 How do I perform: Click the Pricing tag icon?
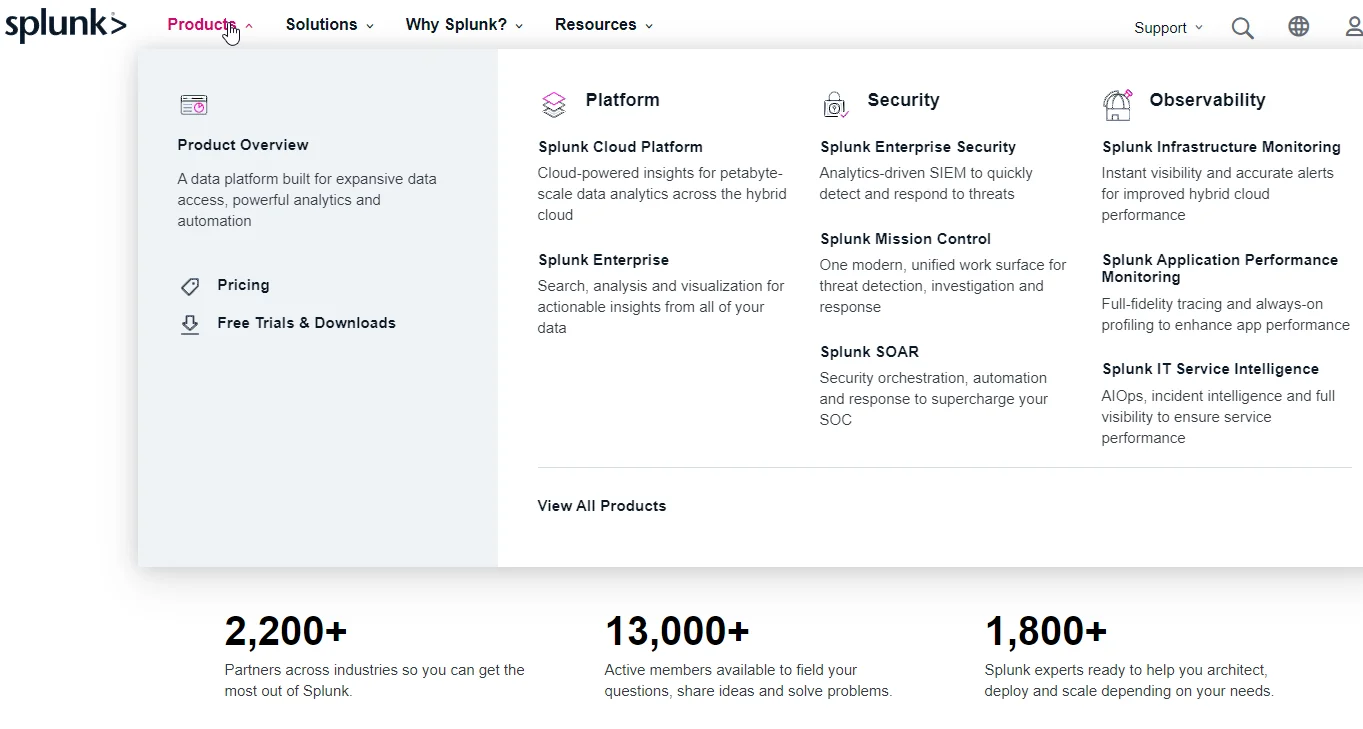point(190,287)
